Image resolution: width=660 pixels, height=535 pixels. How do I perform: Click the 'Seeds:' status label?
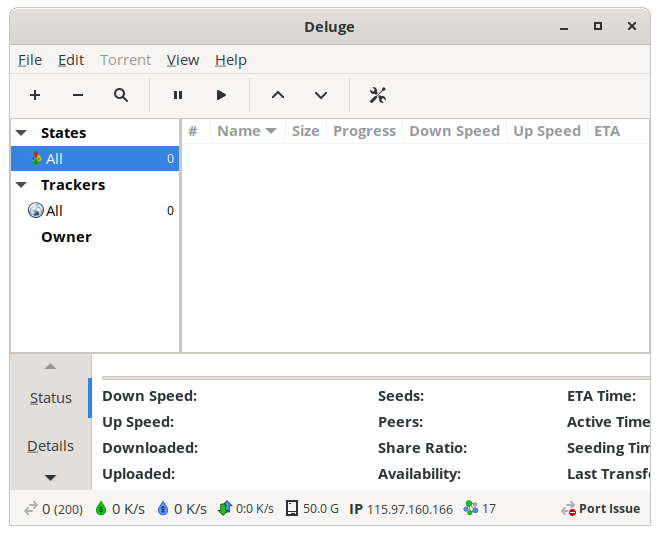click(x=401, y=396)
